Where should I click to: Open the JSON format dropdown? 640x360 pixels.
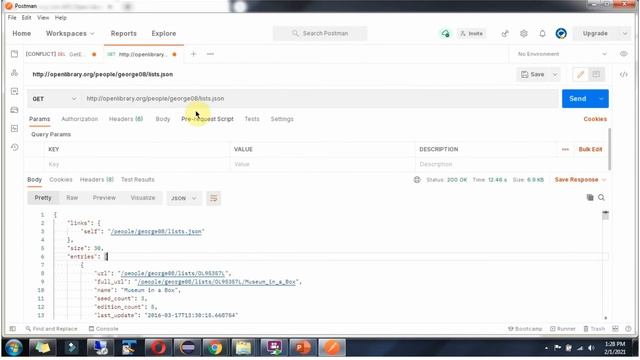(x=184, y=198)
